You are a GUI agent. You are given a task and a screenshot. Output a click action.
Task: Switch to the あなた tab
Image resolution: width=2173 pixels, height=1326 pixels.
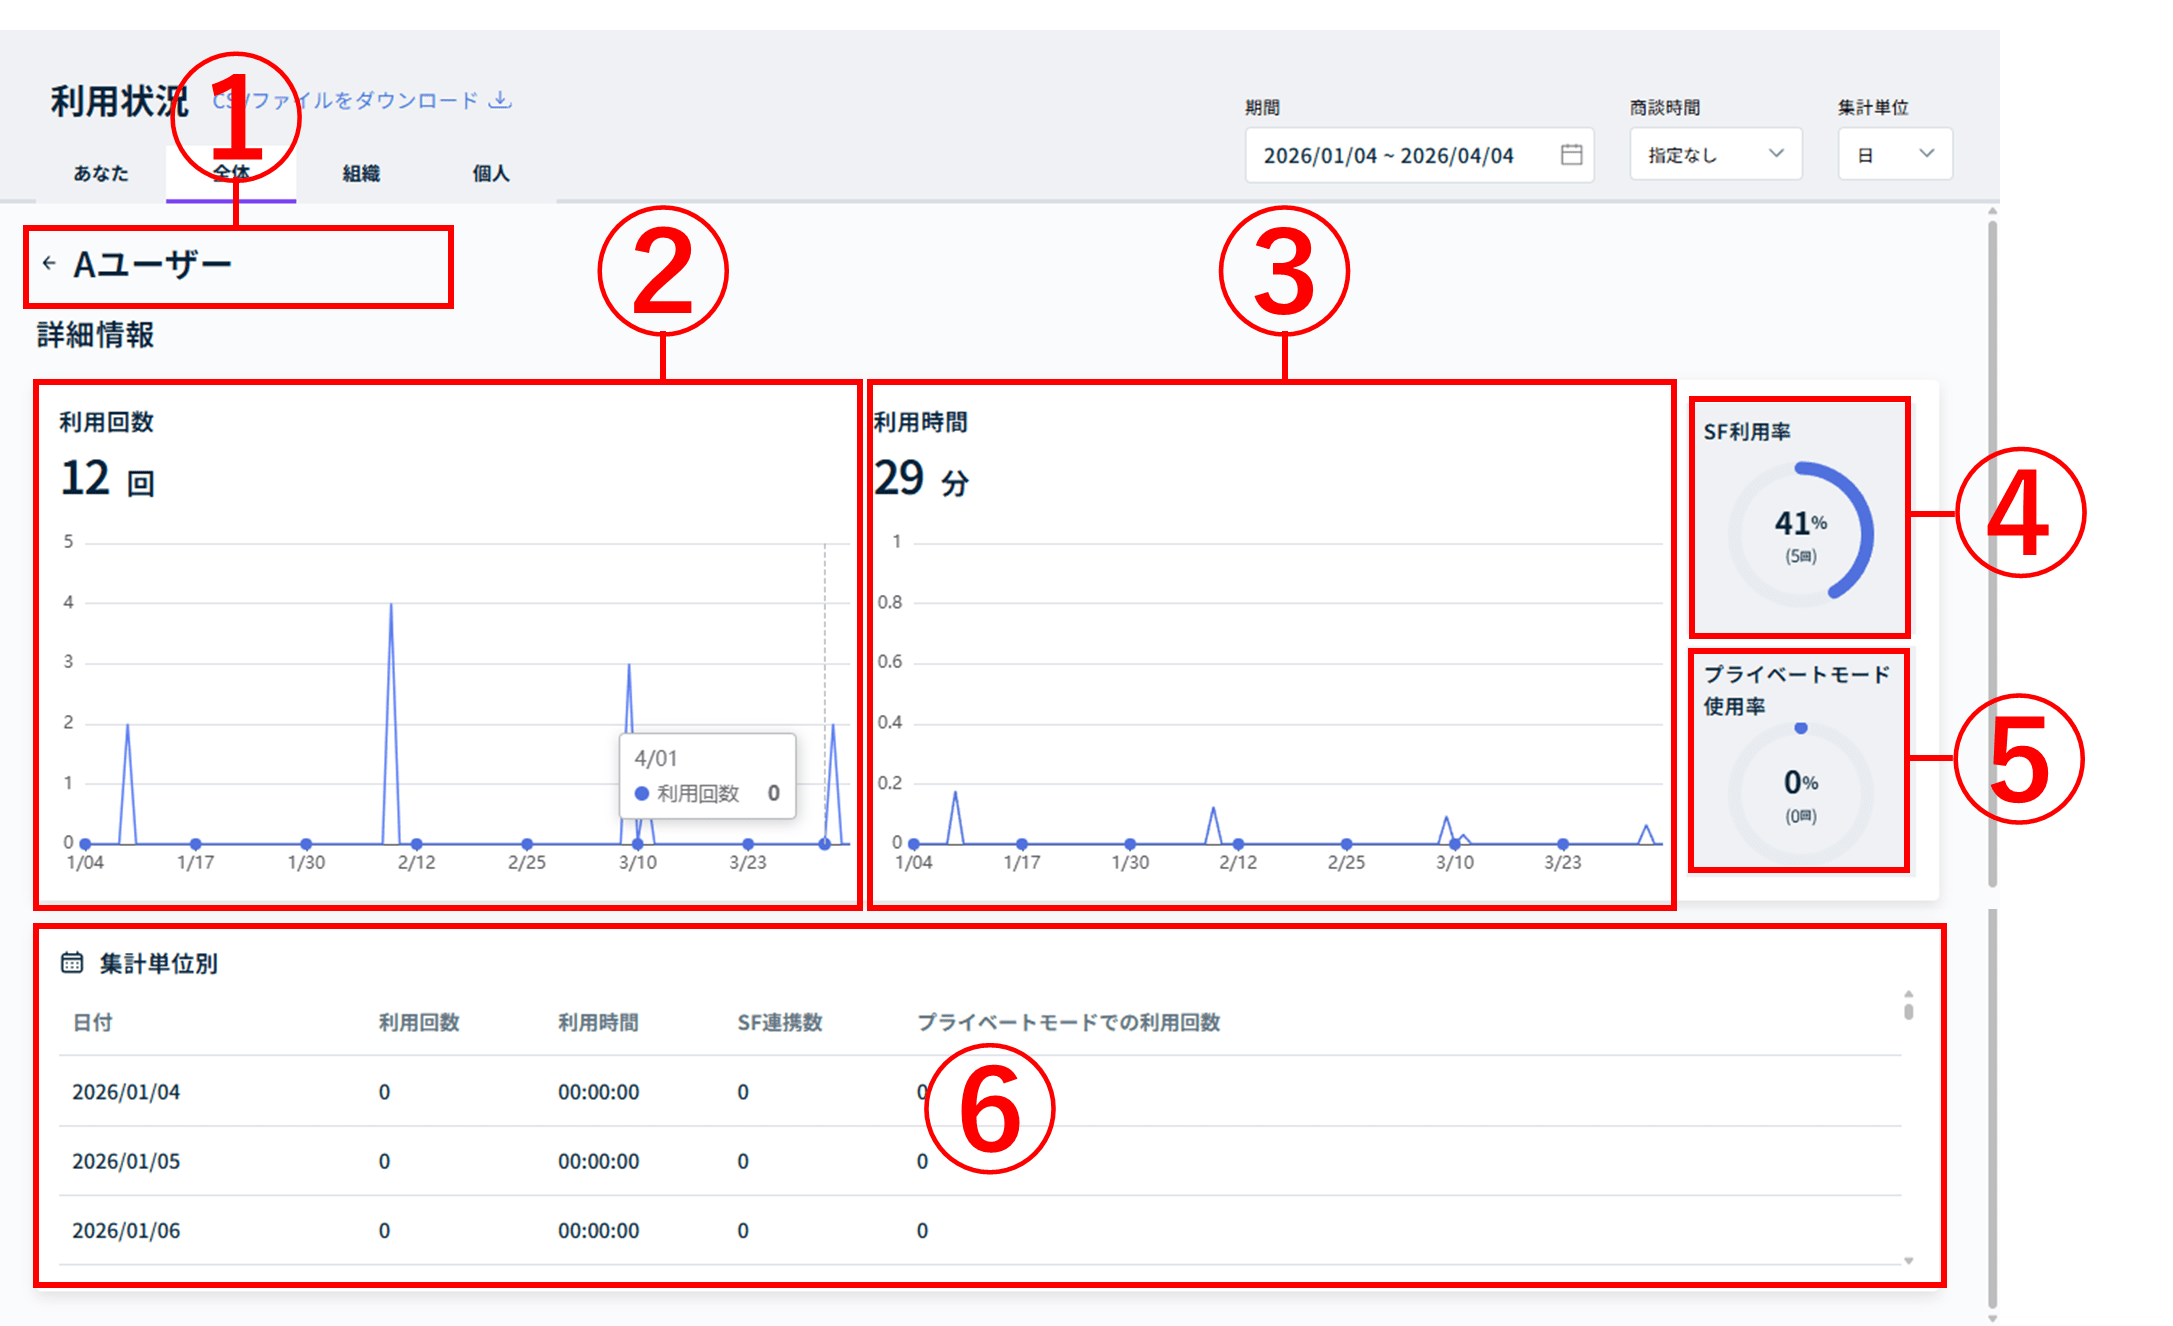tap(101, 173)
